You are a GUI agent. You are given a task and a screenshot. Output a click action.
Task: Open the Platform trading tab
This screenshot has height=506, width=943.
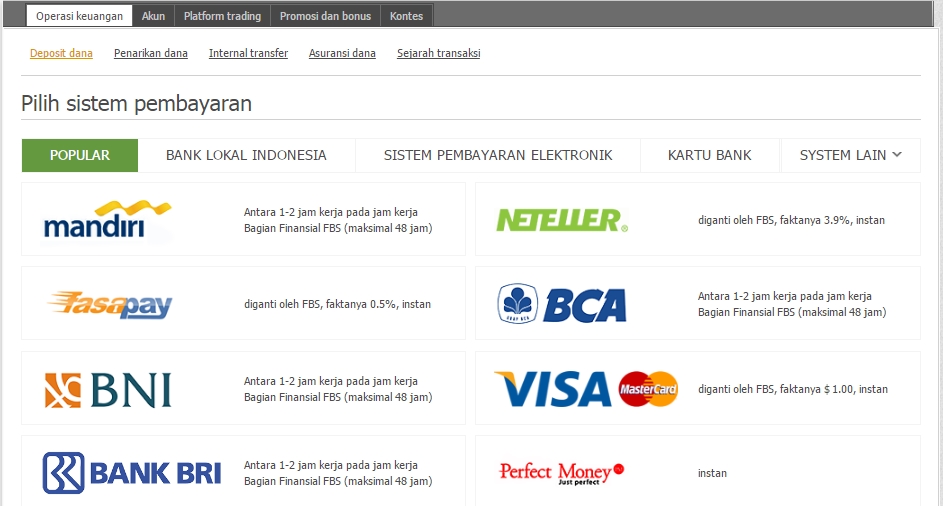click(x=223, y=16)
